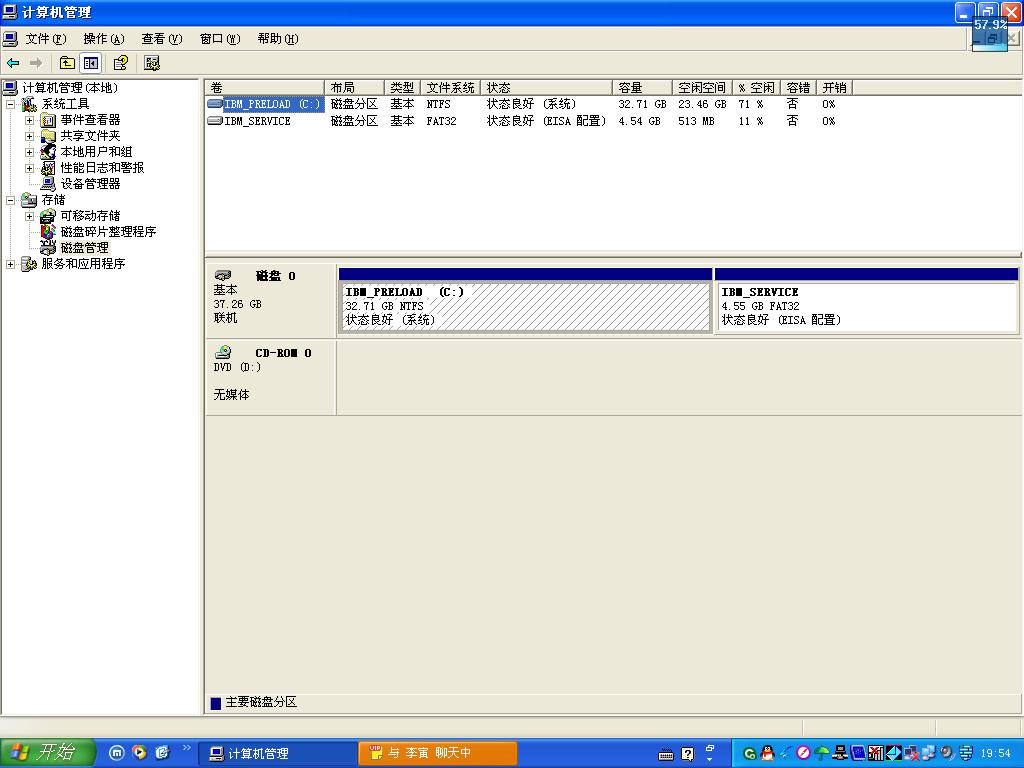Select the 本地用户和组 icon
This screenshot has height=768, width=1024.
click(48, 152)
